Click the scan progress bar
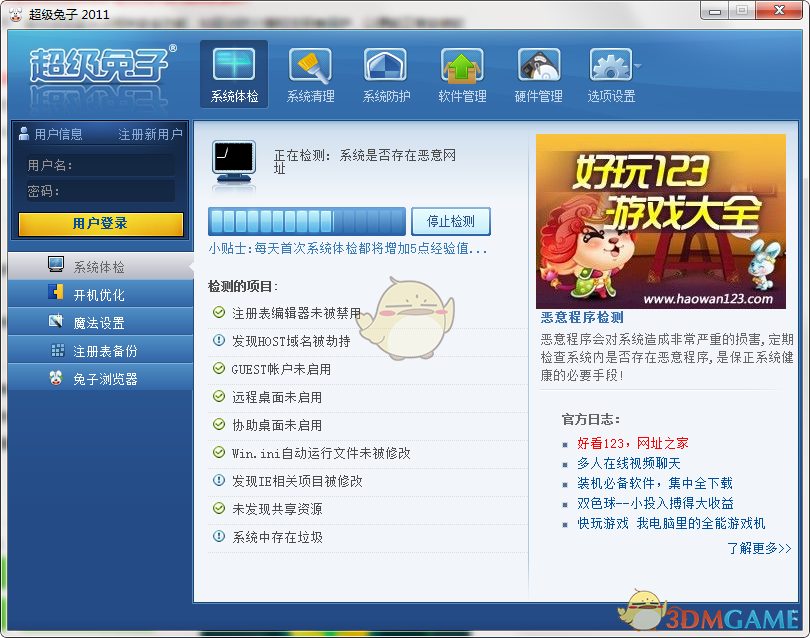 click(307, 221)
